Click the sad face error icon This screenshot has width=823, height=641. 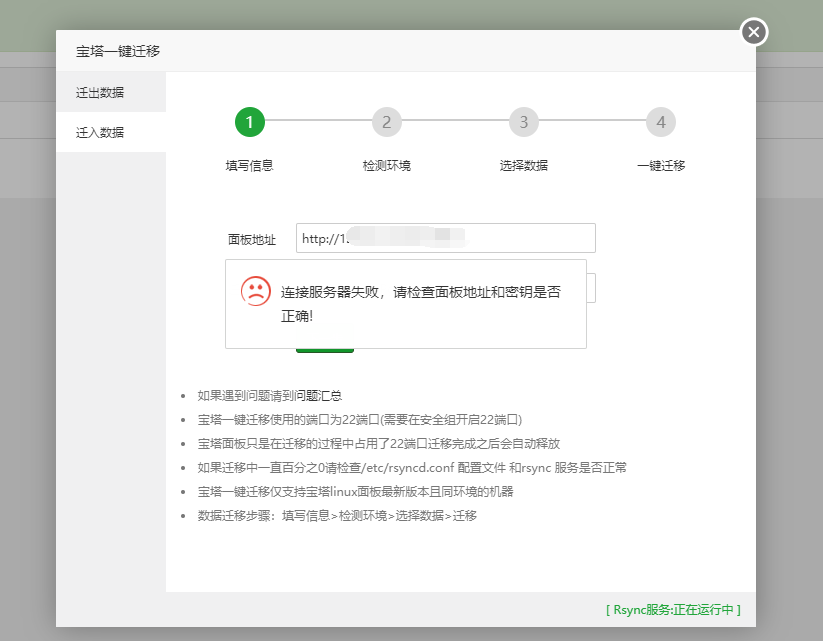point(256,291)
